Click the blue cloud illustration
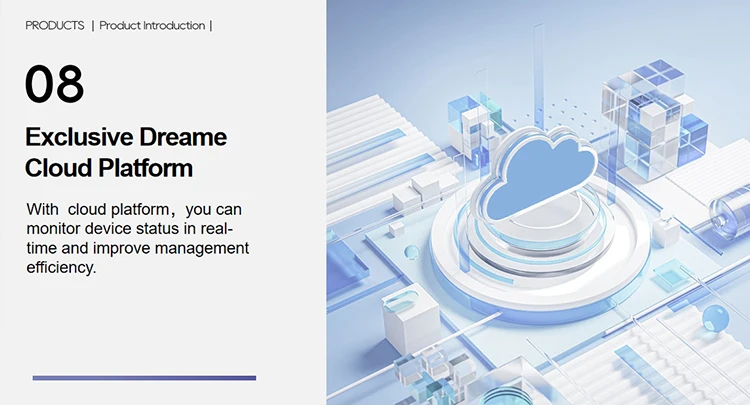 [x=540, y=173]
